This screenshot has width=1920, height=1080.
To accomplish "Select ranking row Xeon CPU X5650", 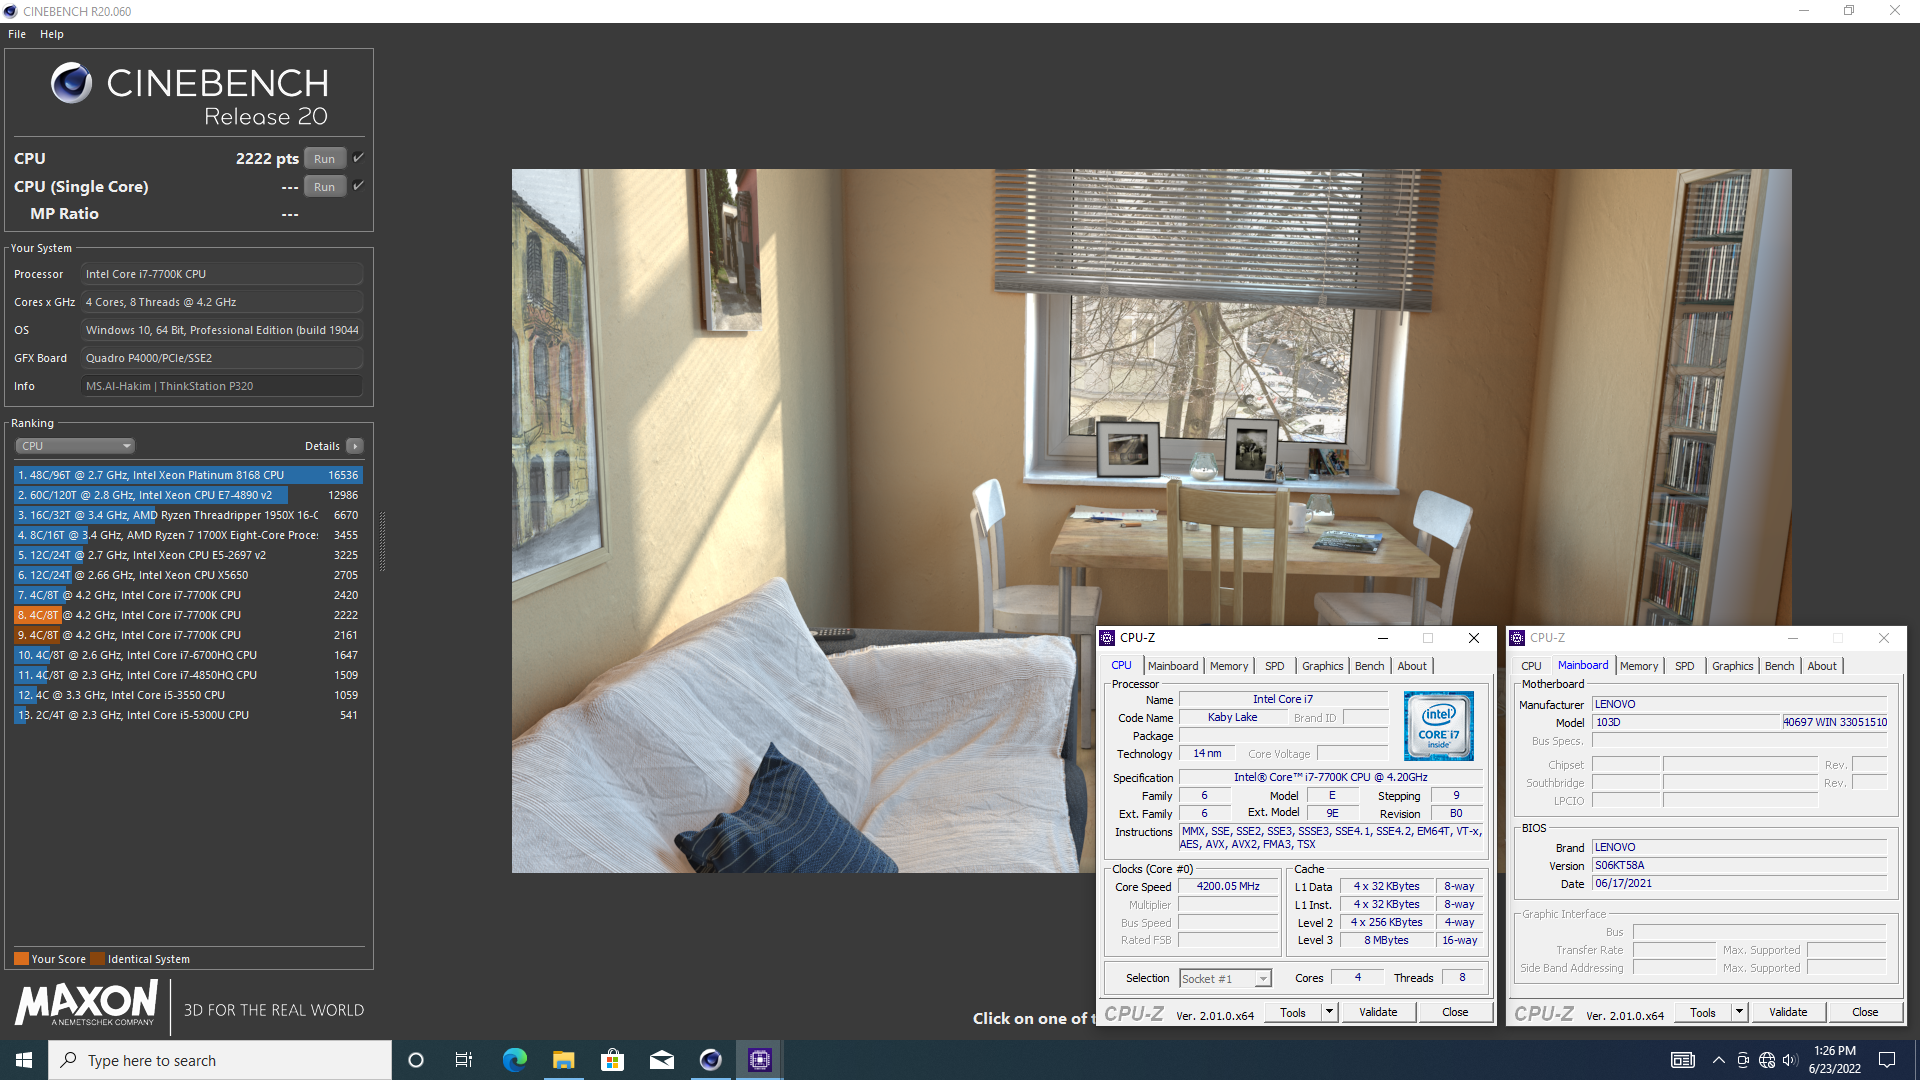I will click(188, 575).
